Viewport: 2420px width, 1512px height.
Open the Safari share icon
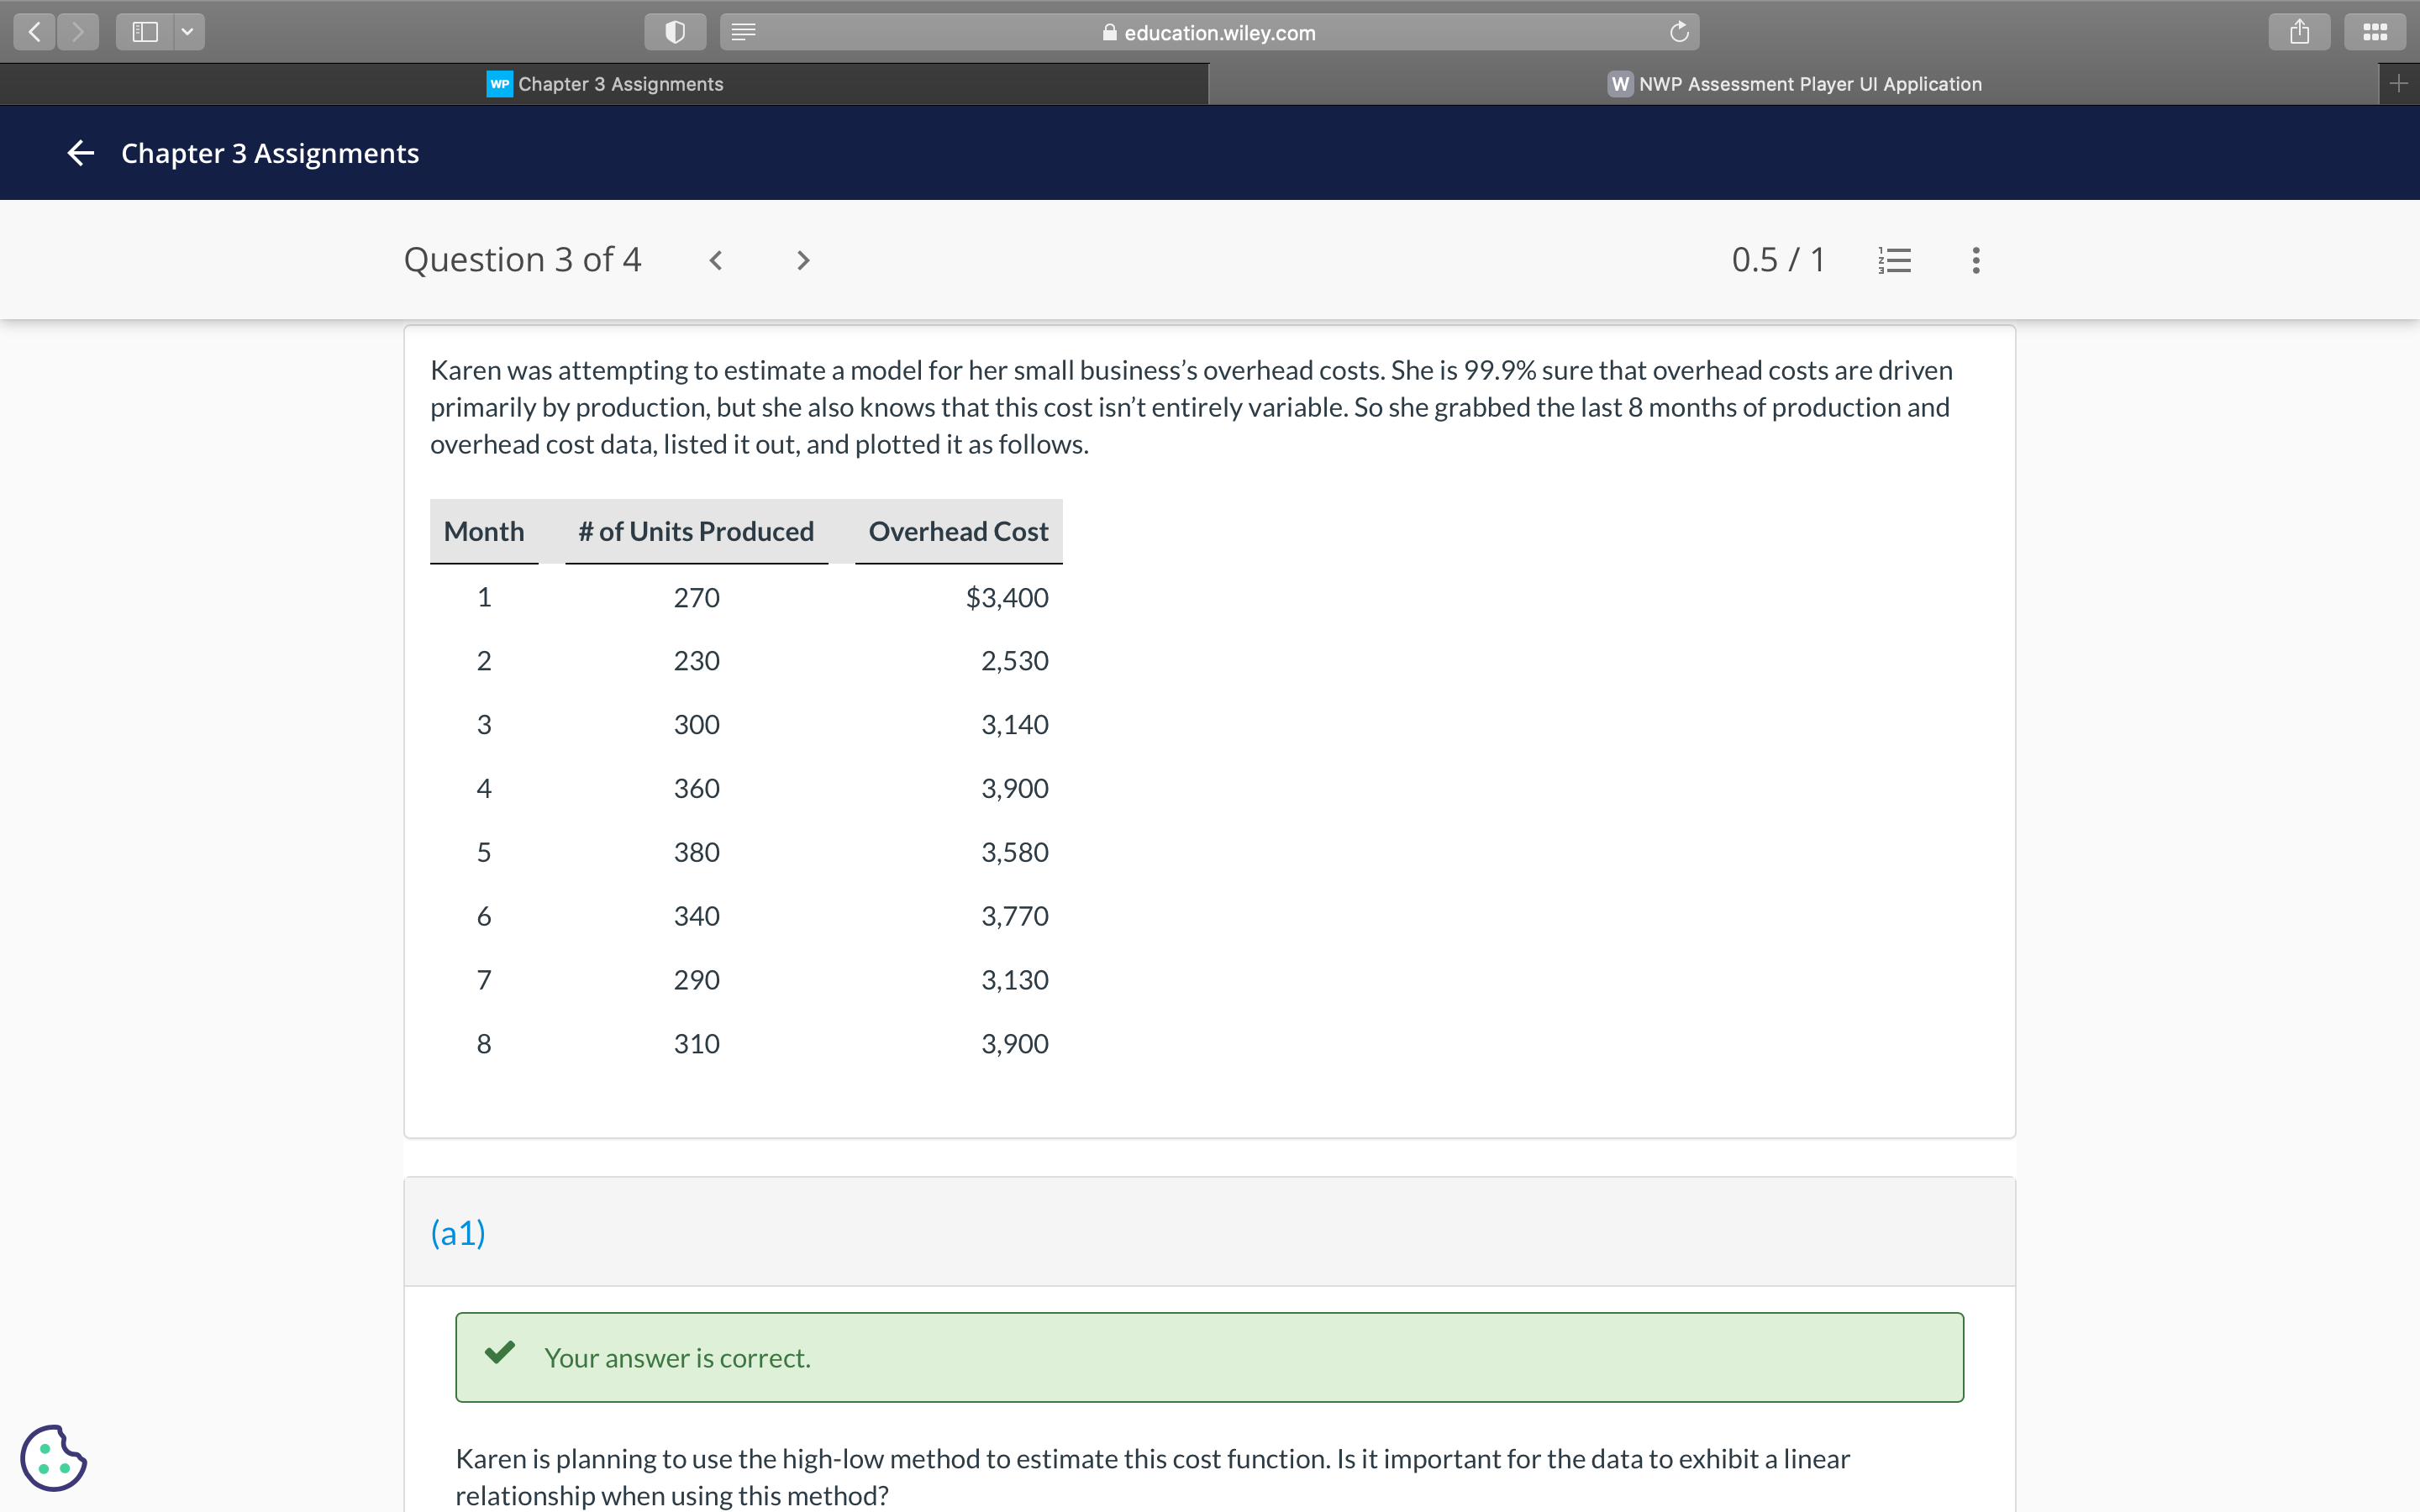pyautogui.click(x=2299, y=32)
